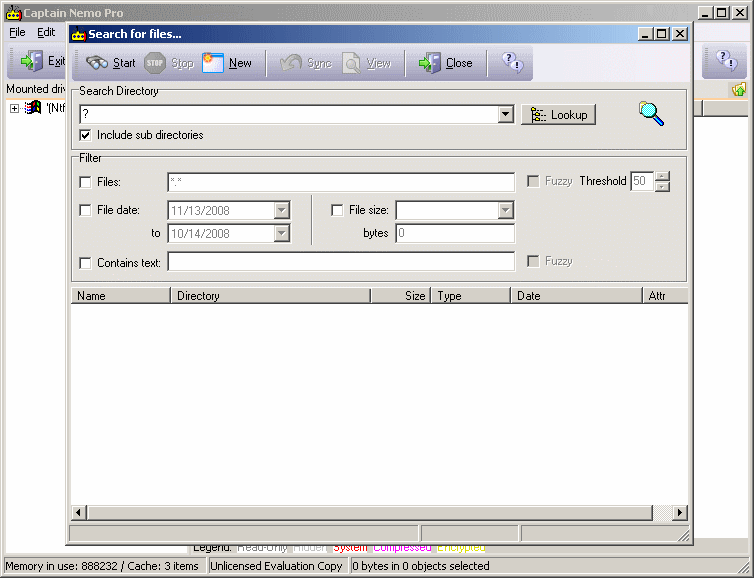
Task: Tick the Contains text checkbox
Action: pyautogui.click(x=85, y=262)
